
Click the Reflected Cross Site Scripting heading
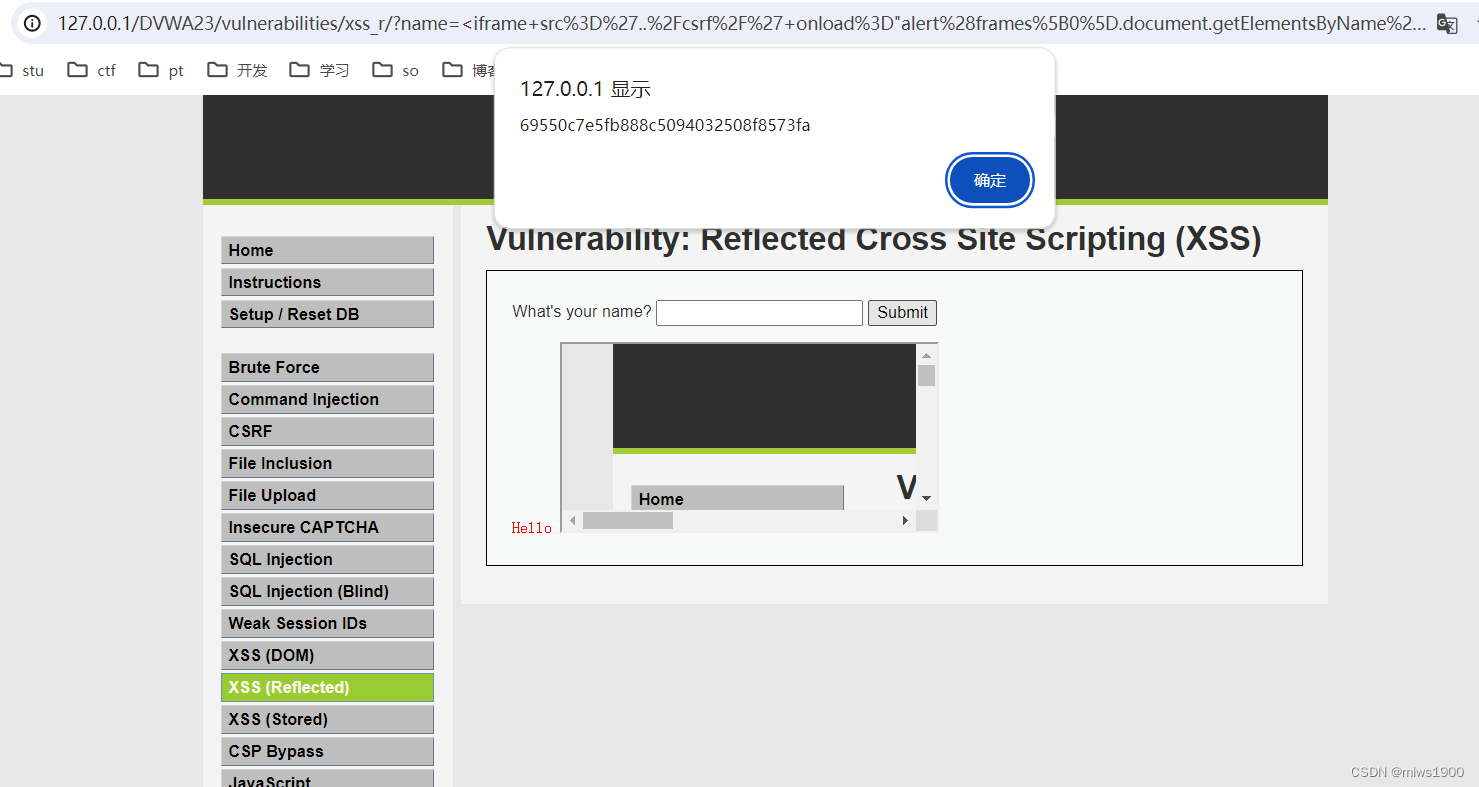[874, 239]
